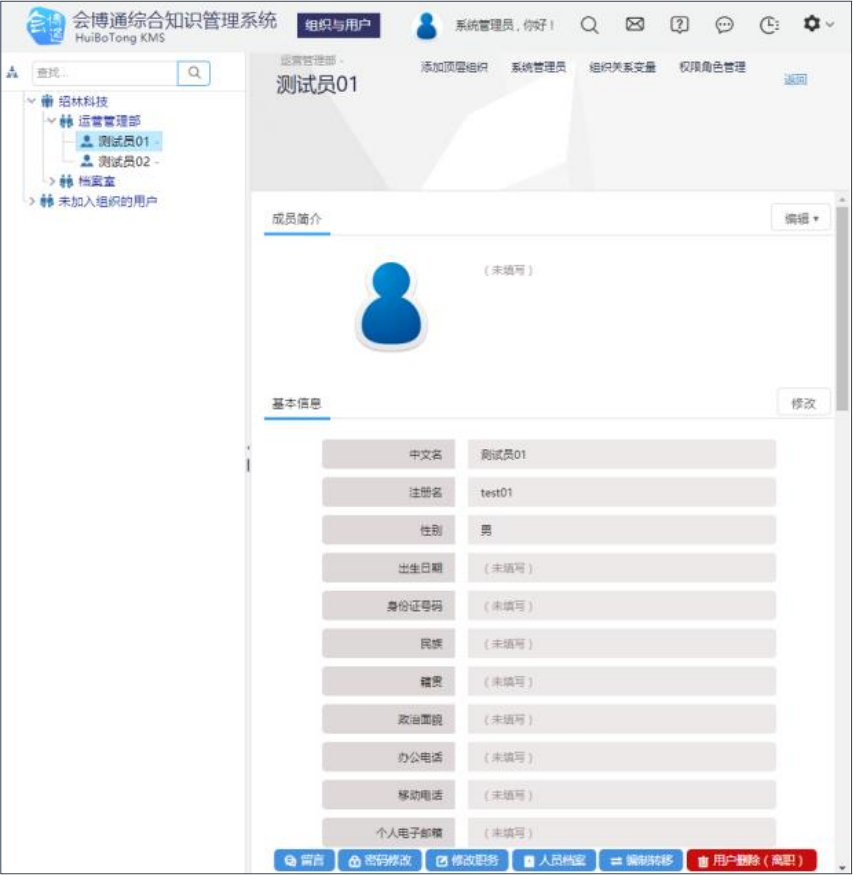Image resolution: width=853 pixels, height=875 pixels.
Task: Click the tree search magnifier button
Action: click(194, 72)
